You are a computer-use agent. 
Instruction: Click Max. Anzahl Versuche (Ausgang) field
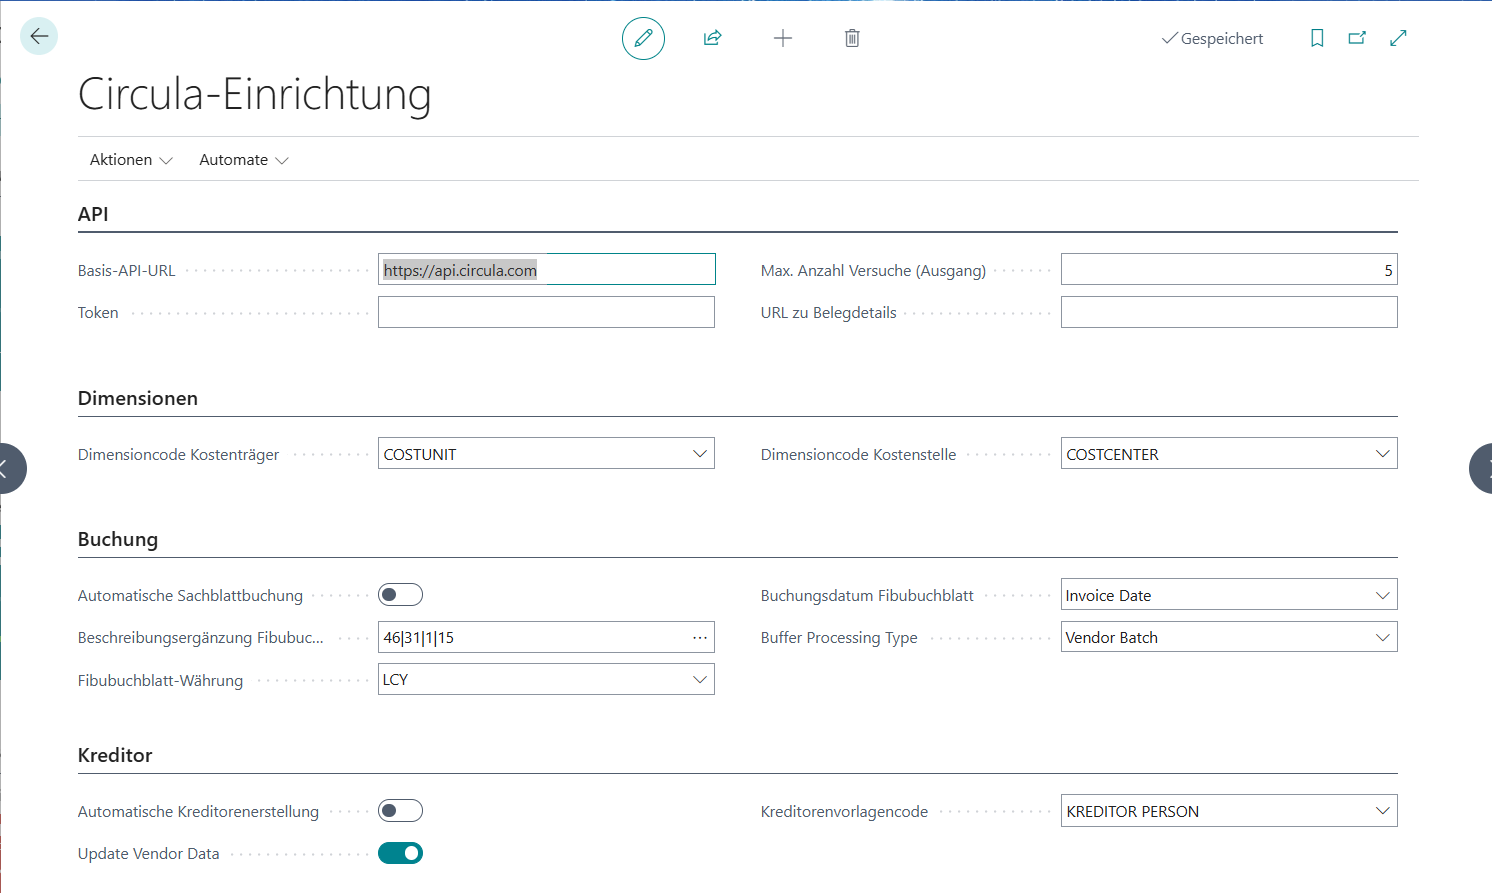click(x=1229, y=270)
